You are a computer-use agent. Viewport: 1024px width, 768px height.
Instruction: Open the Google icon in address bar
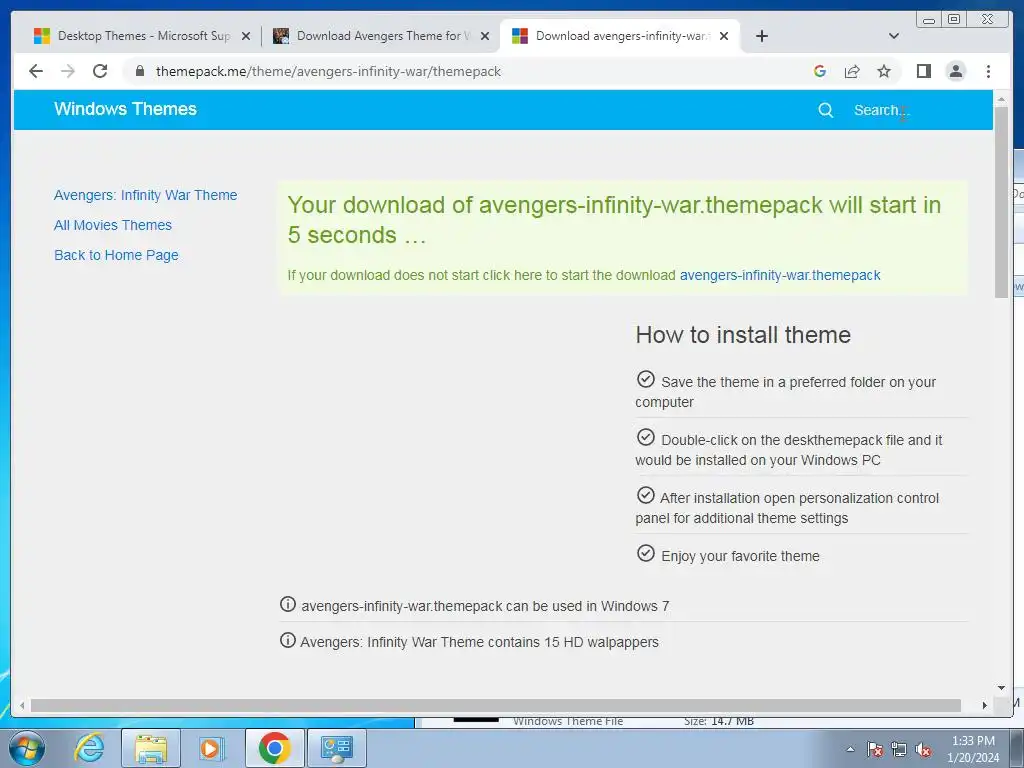tap(820, 71)
